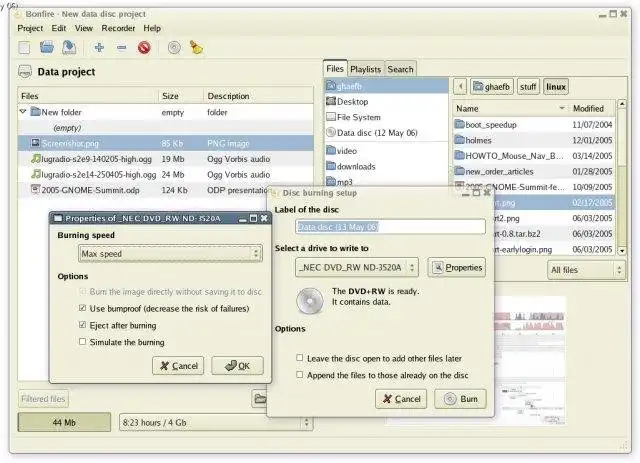Select lugradio-s2e14-250405-high.ogg row
This screenshot has width=640, height=463.
[165, 174]
